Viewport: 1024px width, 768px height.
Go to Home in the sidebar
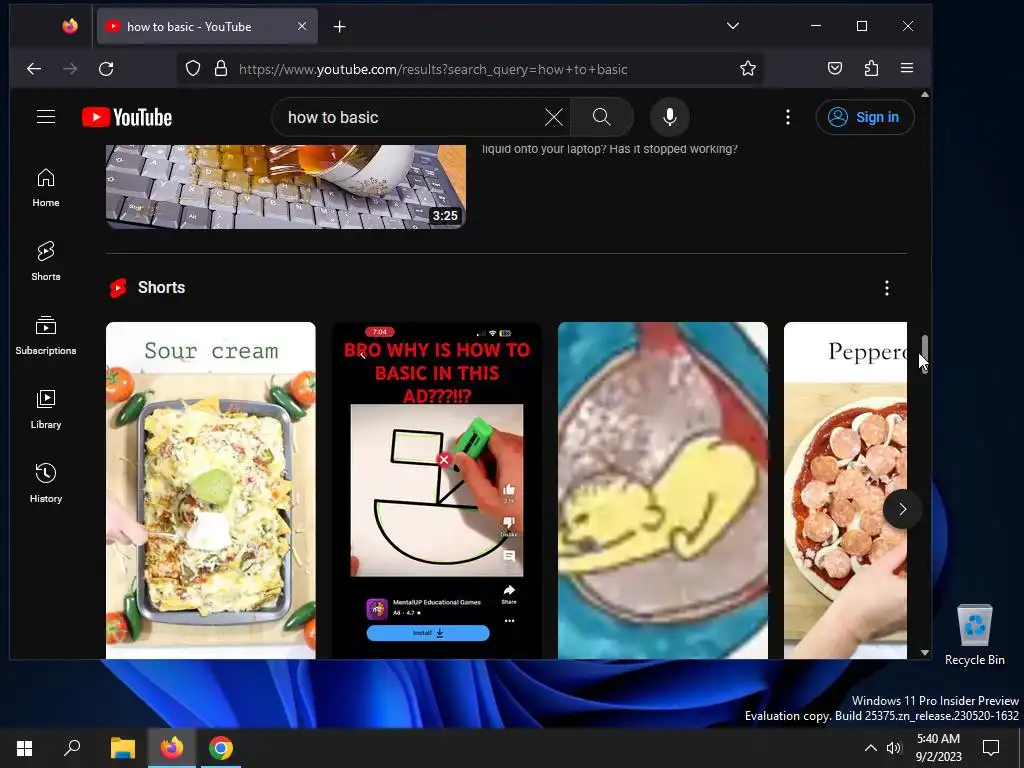(x=46, y=188)
